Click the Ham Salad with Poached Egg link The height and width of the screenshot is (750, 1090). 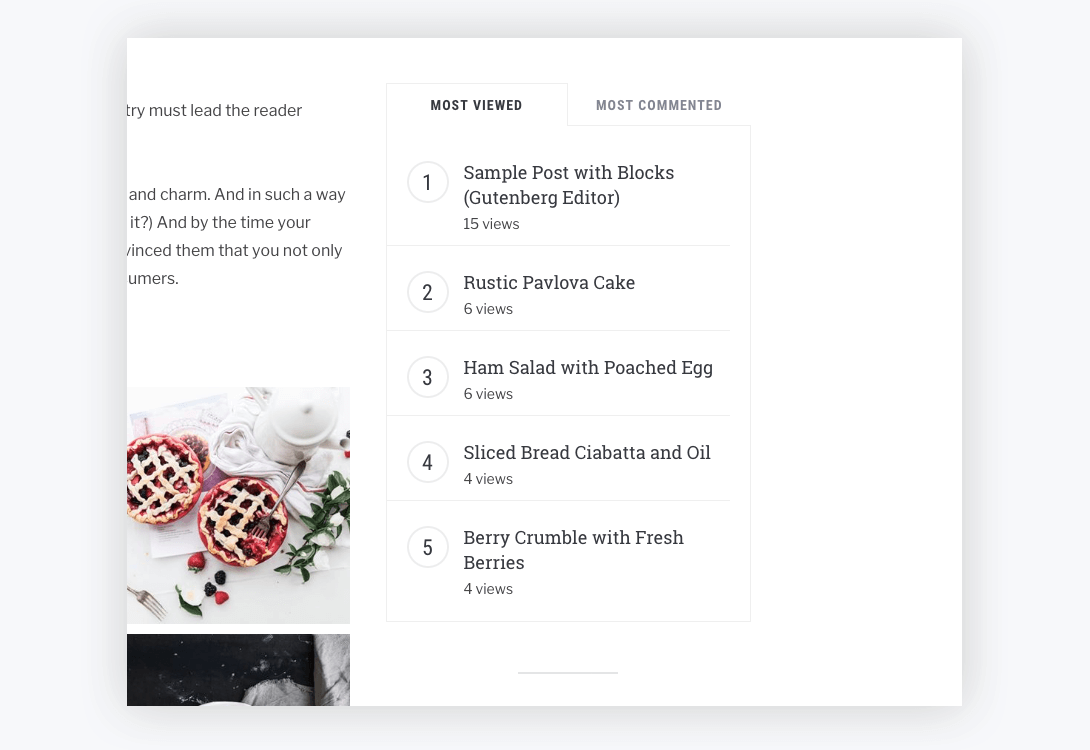588,367
